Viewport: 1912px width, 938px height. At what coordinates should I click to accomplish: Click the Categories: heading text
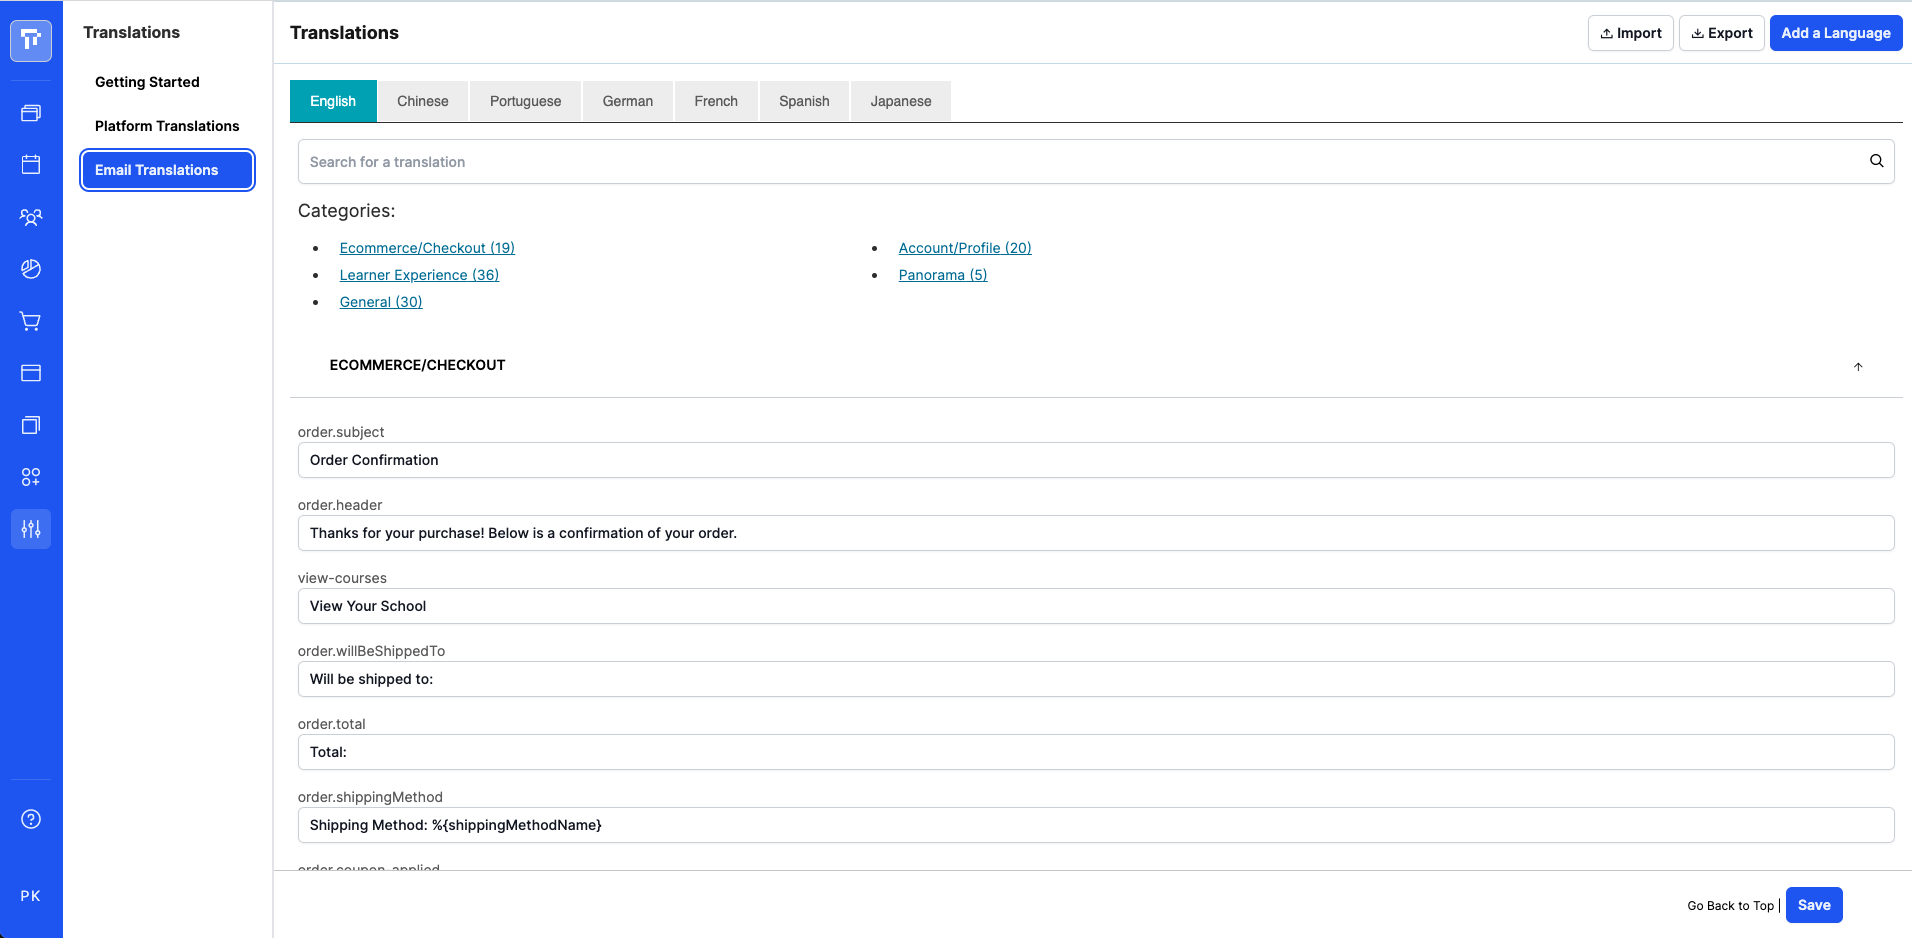[346, 211]
